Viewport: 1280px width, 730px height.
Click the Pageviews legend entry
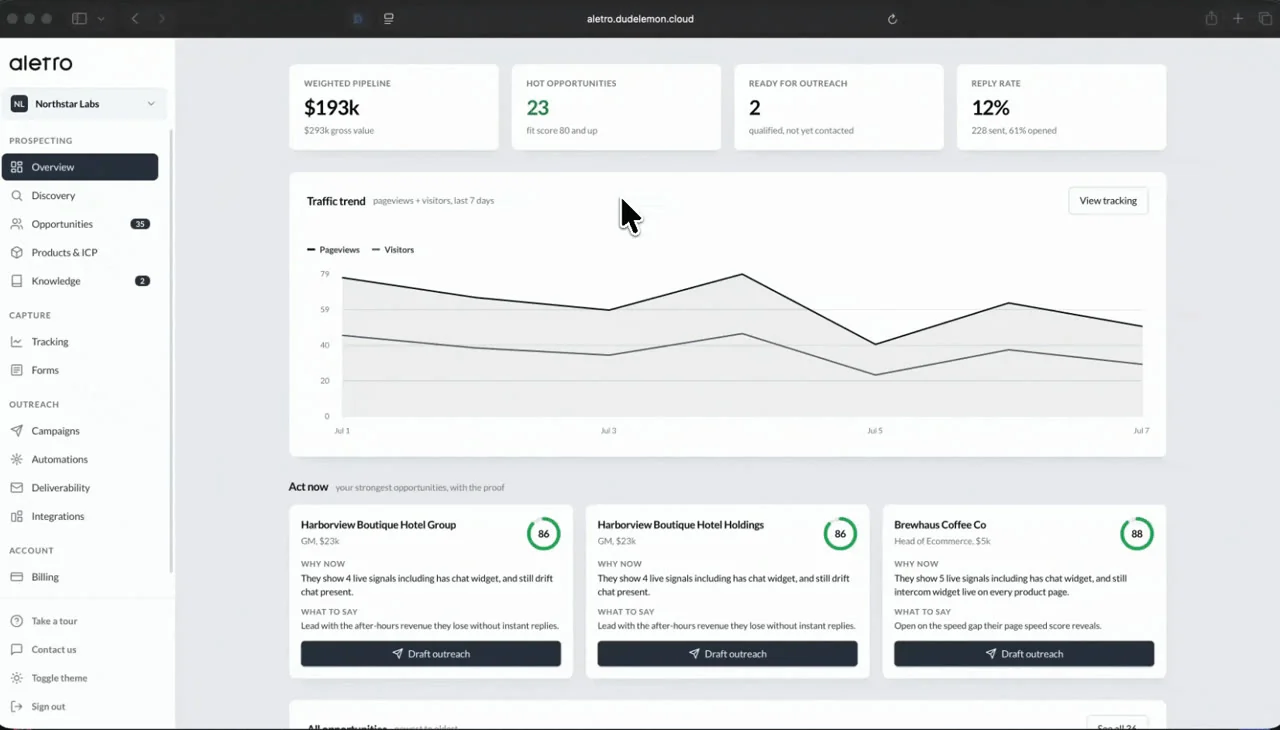click(333, 250)
